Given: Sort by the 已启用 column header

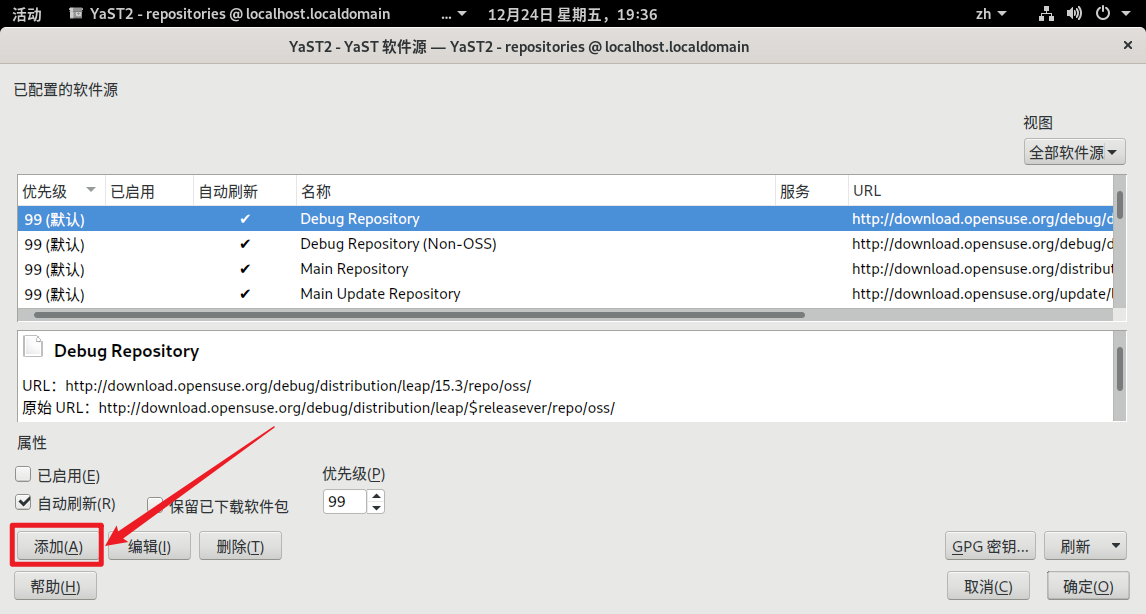Looking at the screenshot, I should click(149, 192).
